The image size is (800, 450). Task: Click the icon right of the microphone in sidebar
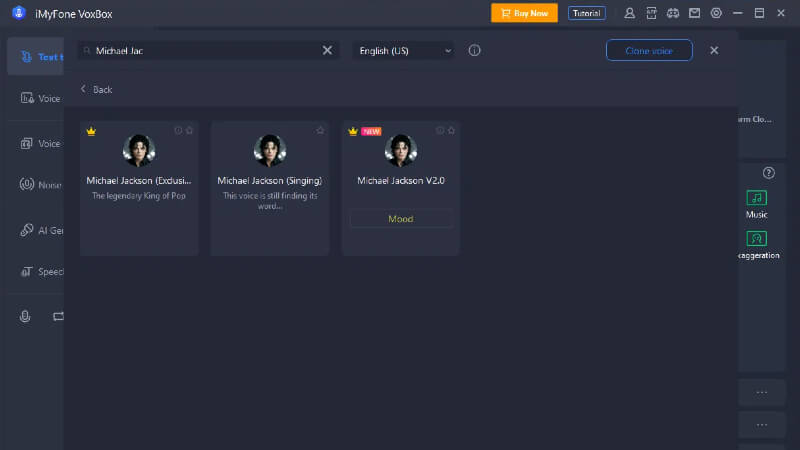[58, 316]
